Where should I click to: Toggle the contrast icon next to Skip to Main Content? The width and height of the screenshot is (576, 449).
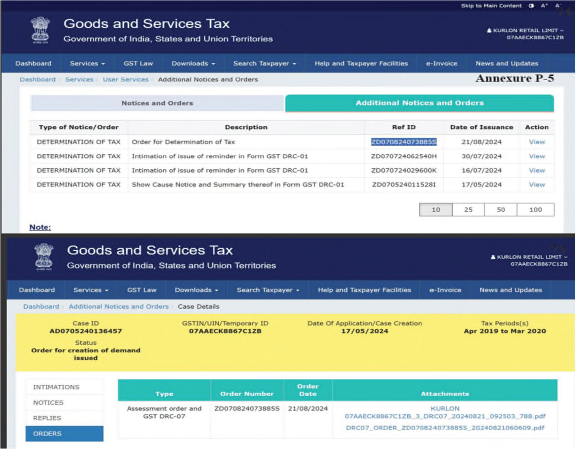click(x=531, y=6)
